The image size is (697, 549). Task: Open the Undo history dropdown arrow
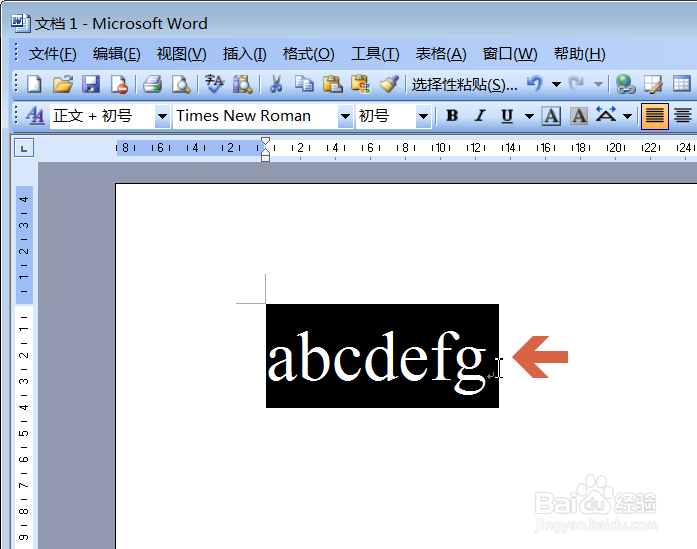556,84
